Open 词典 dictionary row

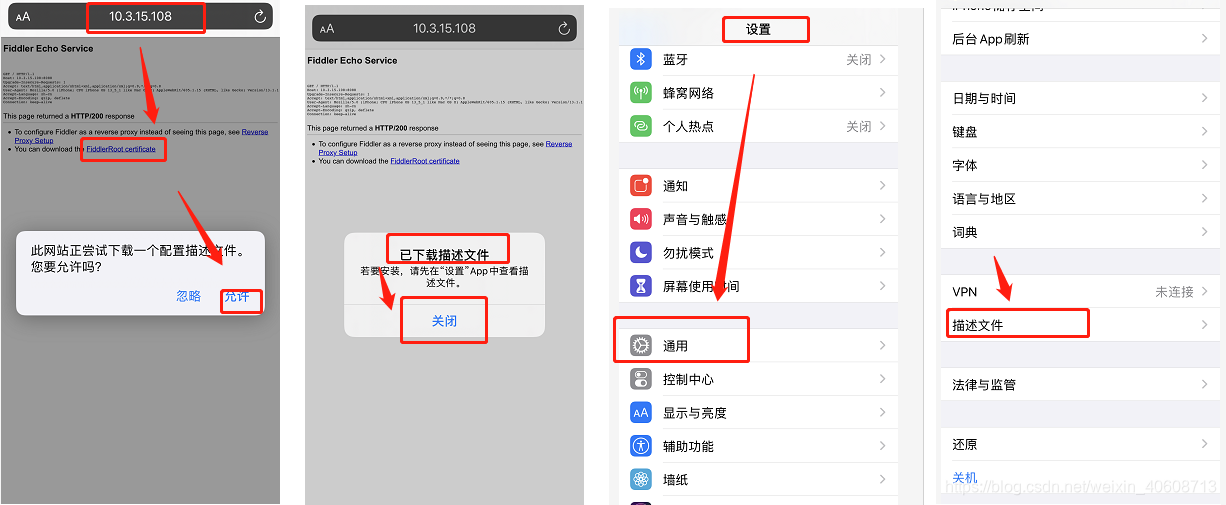1080,232
